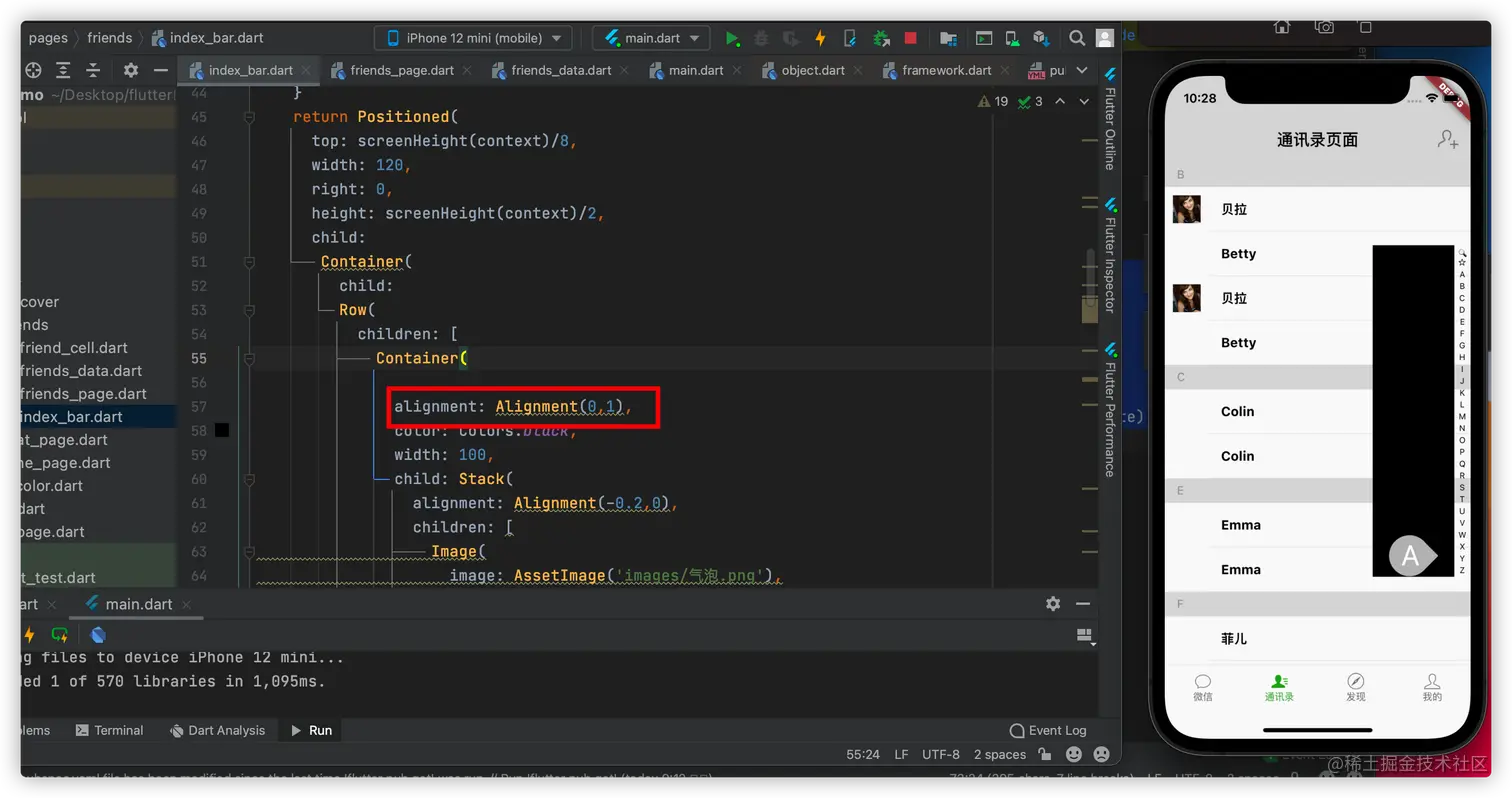Screen dimensions: 1512x798
Task: Open the run anything terminal-window icon
Action: (984, 38)
